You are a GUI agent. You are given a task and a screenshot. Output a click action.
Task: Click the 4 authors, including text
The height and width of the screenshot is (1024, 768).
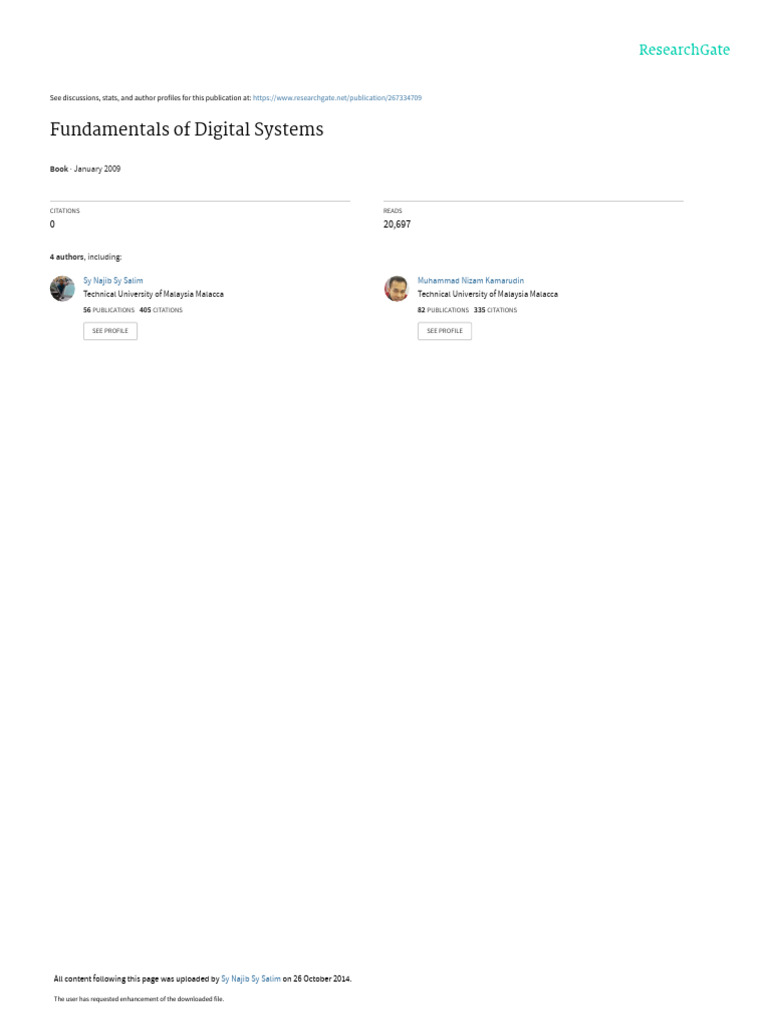[x=86, y=257]
